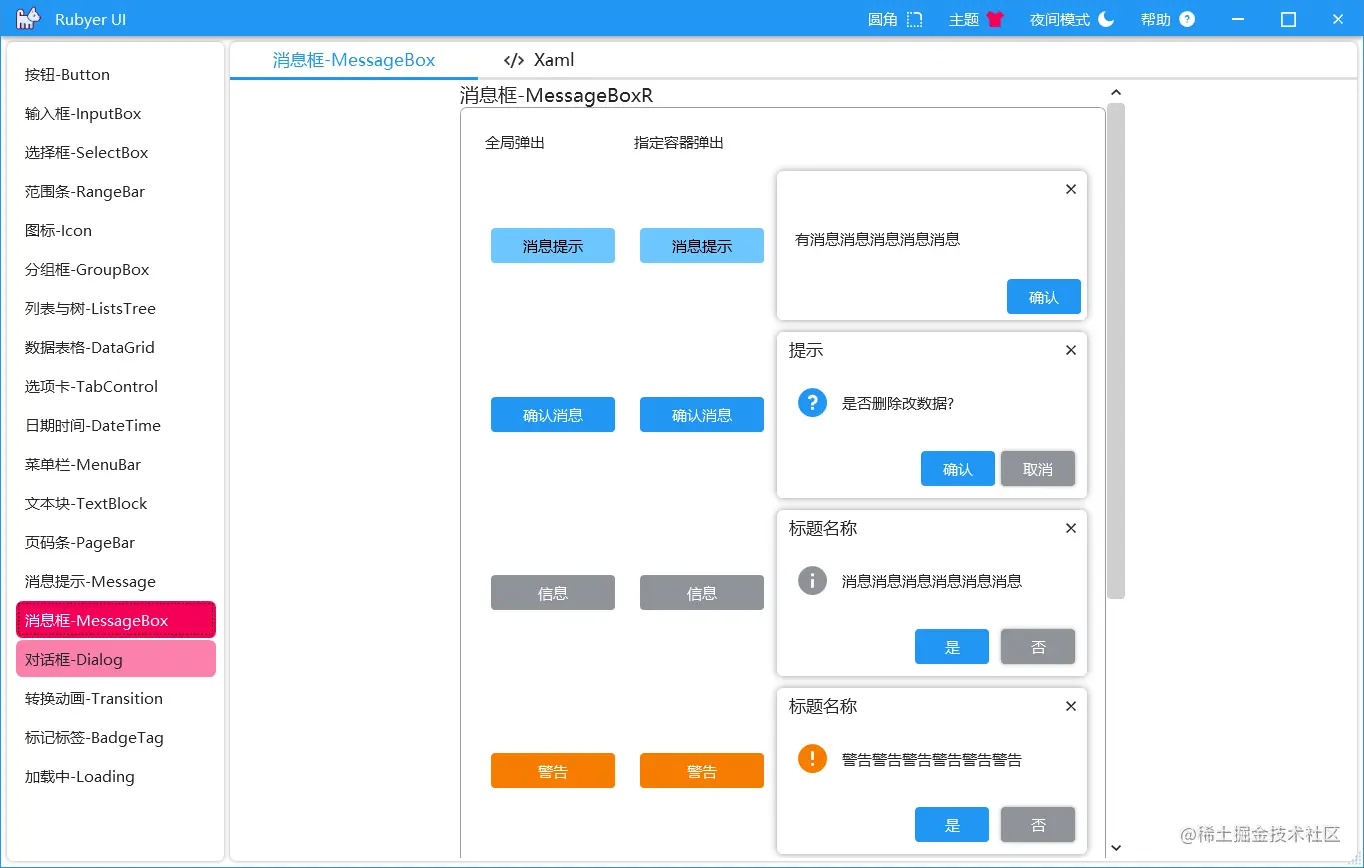Click the 圆角 corner-style icon in title bar
Screen dimensions: 1364x868
(x=912, y=18)
